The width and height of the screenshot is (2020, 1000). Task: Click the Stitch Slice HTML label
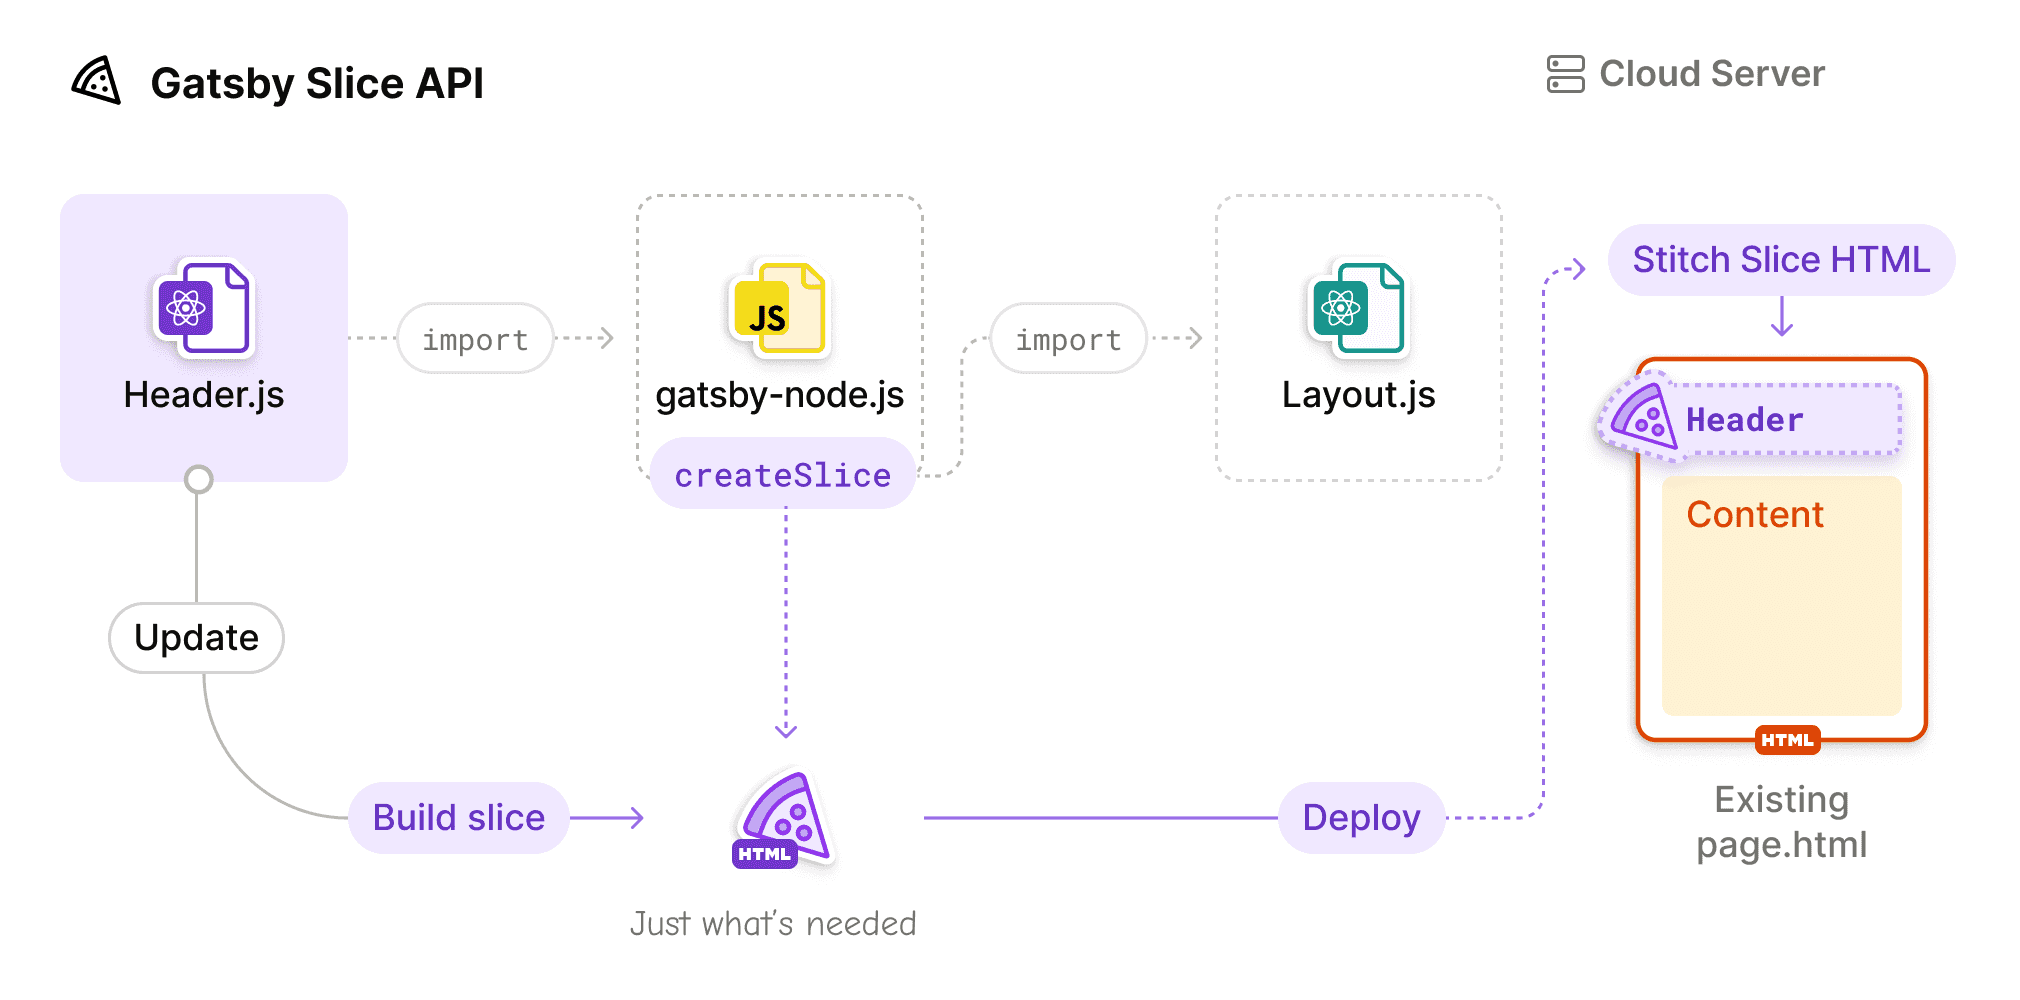(1781, 260)
